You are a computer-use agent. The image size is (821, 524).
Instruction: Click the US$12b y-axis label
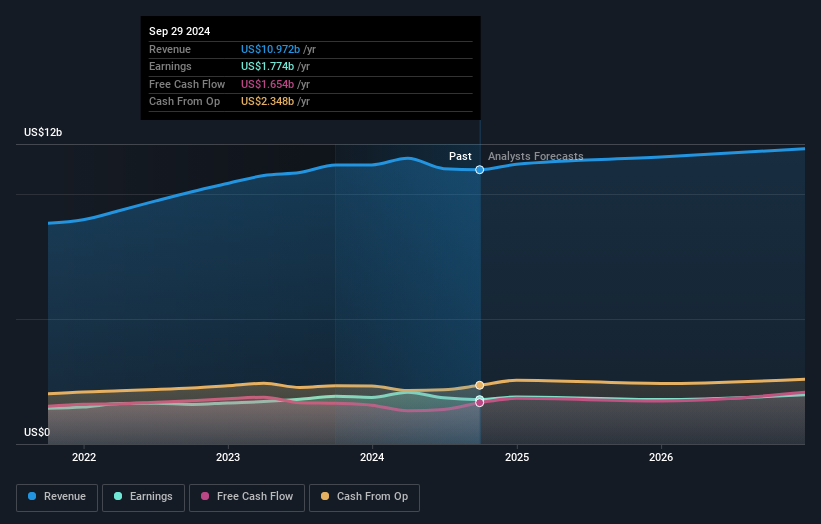[x=43, y=132]
